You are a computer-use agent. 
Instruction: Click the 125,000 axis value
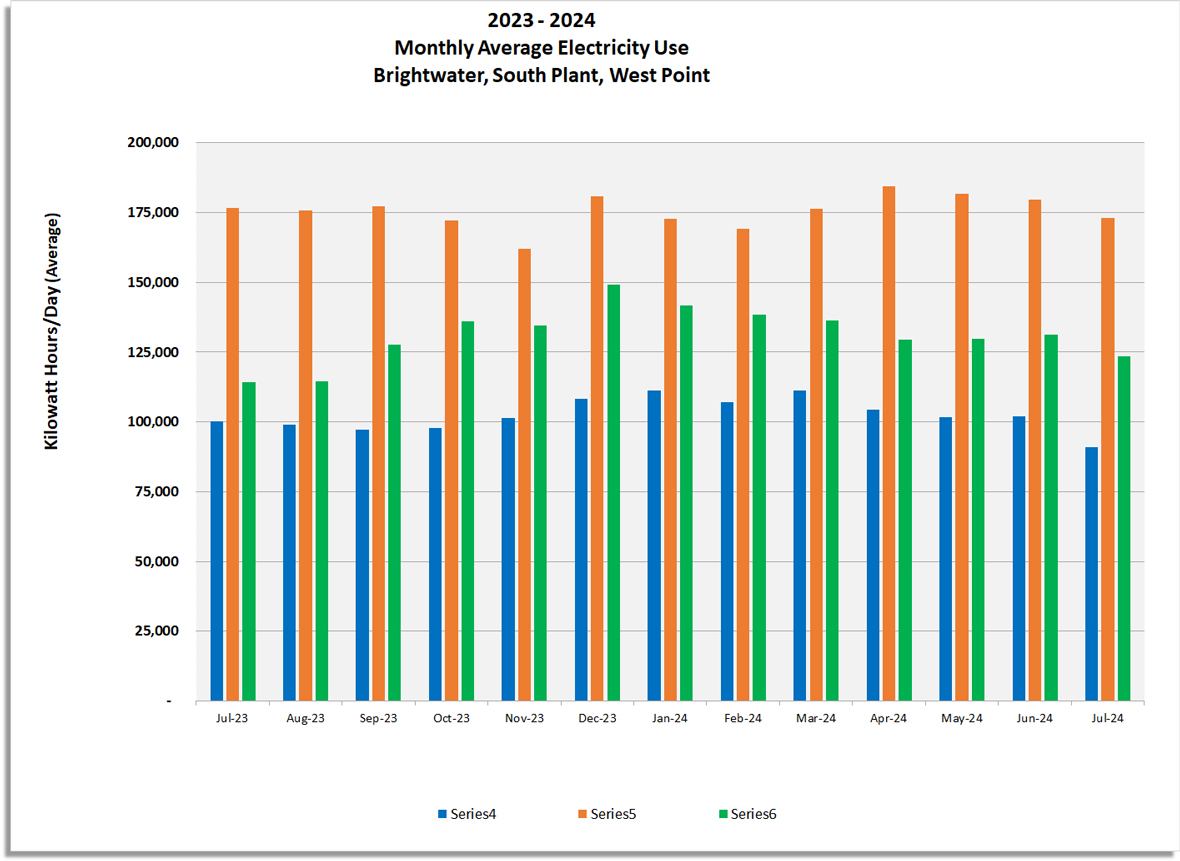point(153,352)
